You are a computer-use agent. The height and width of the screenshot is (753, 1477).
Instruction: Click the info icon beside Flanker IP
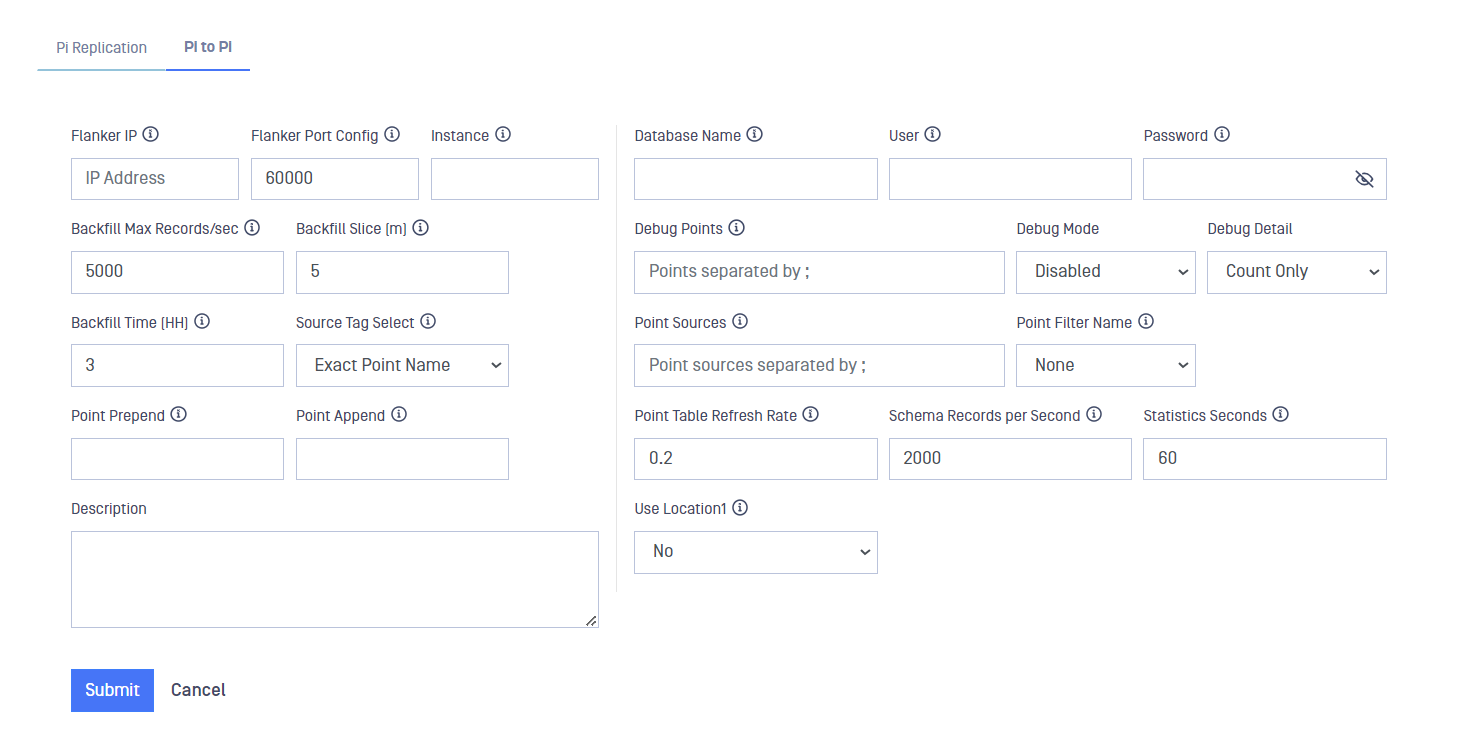click(151, 134)
